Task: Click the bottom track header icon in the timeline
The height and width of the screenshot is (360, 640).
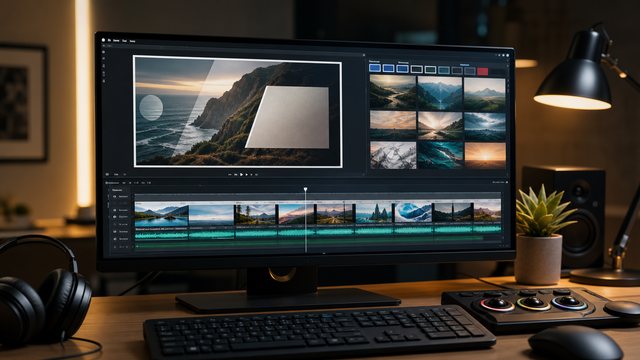Action: pos(115,247)
